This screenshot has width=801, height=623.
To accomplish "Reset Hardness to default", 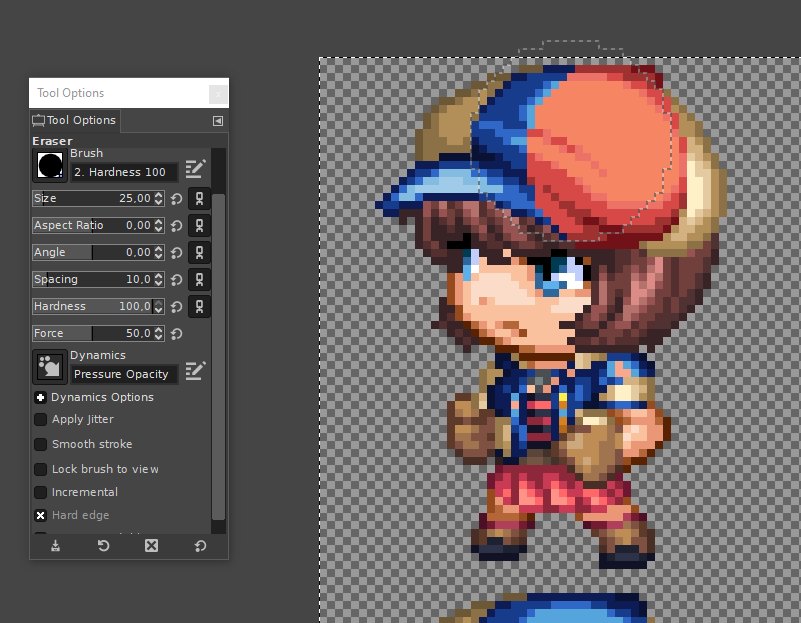I will click(x=176, y=306).
